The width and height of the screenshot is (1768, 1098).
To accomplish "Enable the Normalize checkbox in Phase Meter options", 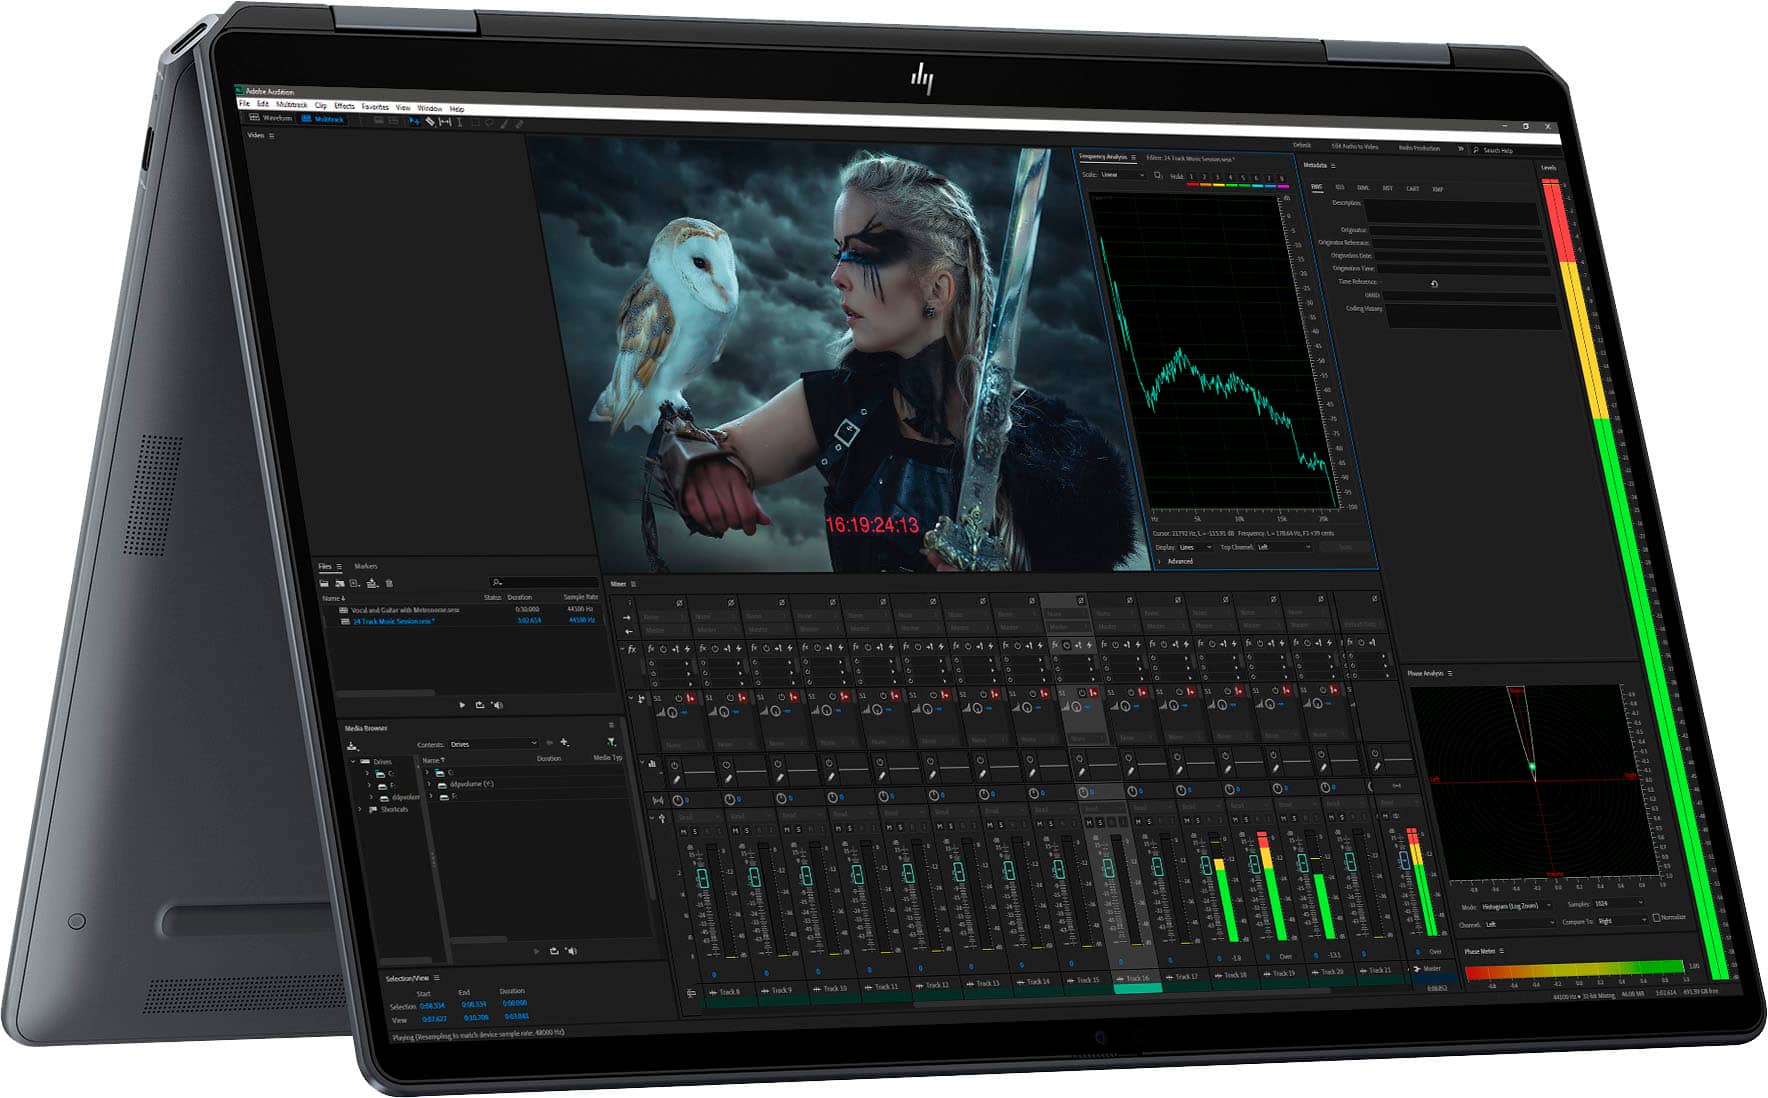I will tap(1657, 919).
